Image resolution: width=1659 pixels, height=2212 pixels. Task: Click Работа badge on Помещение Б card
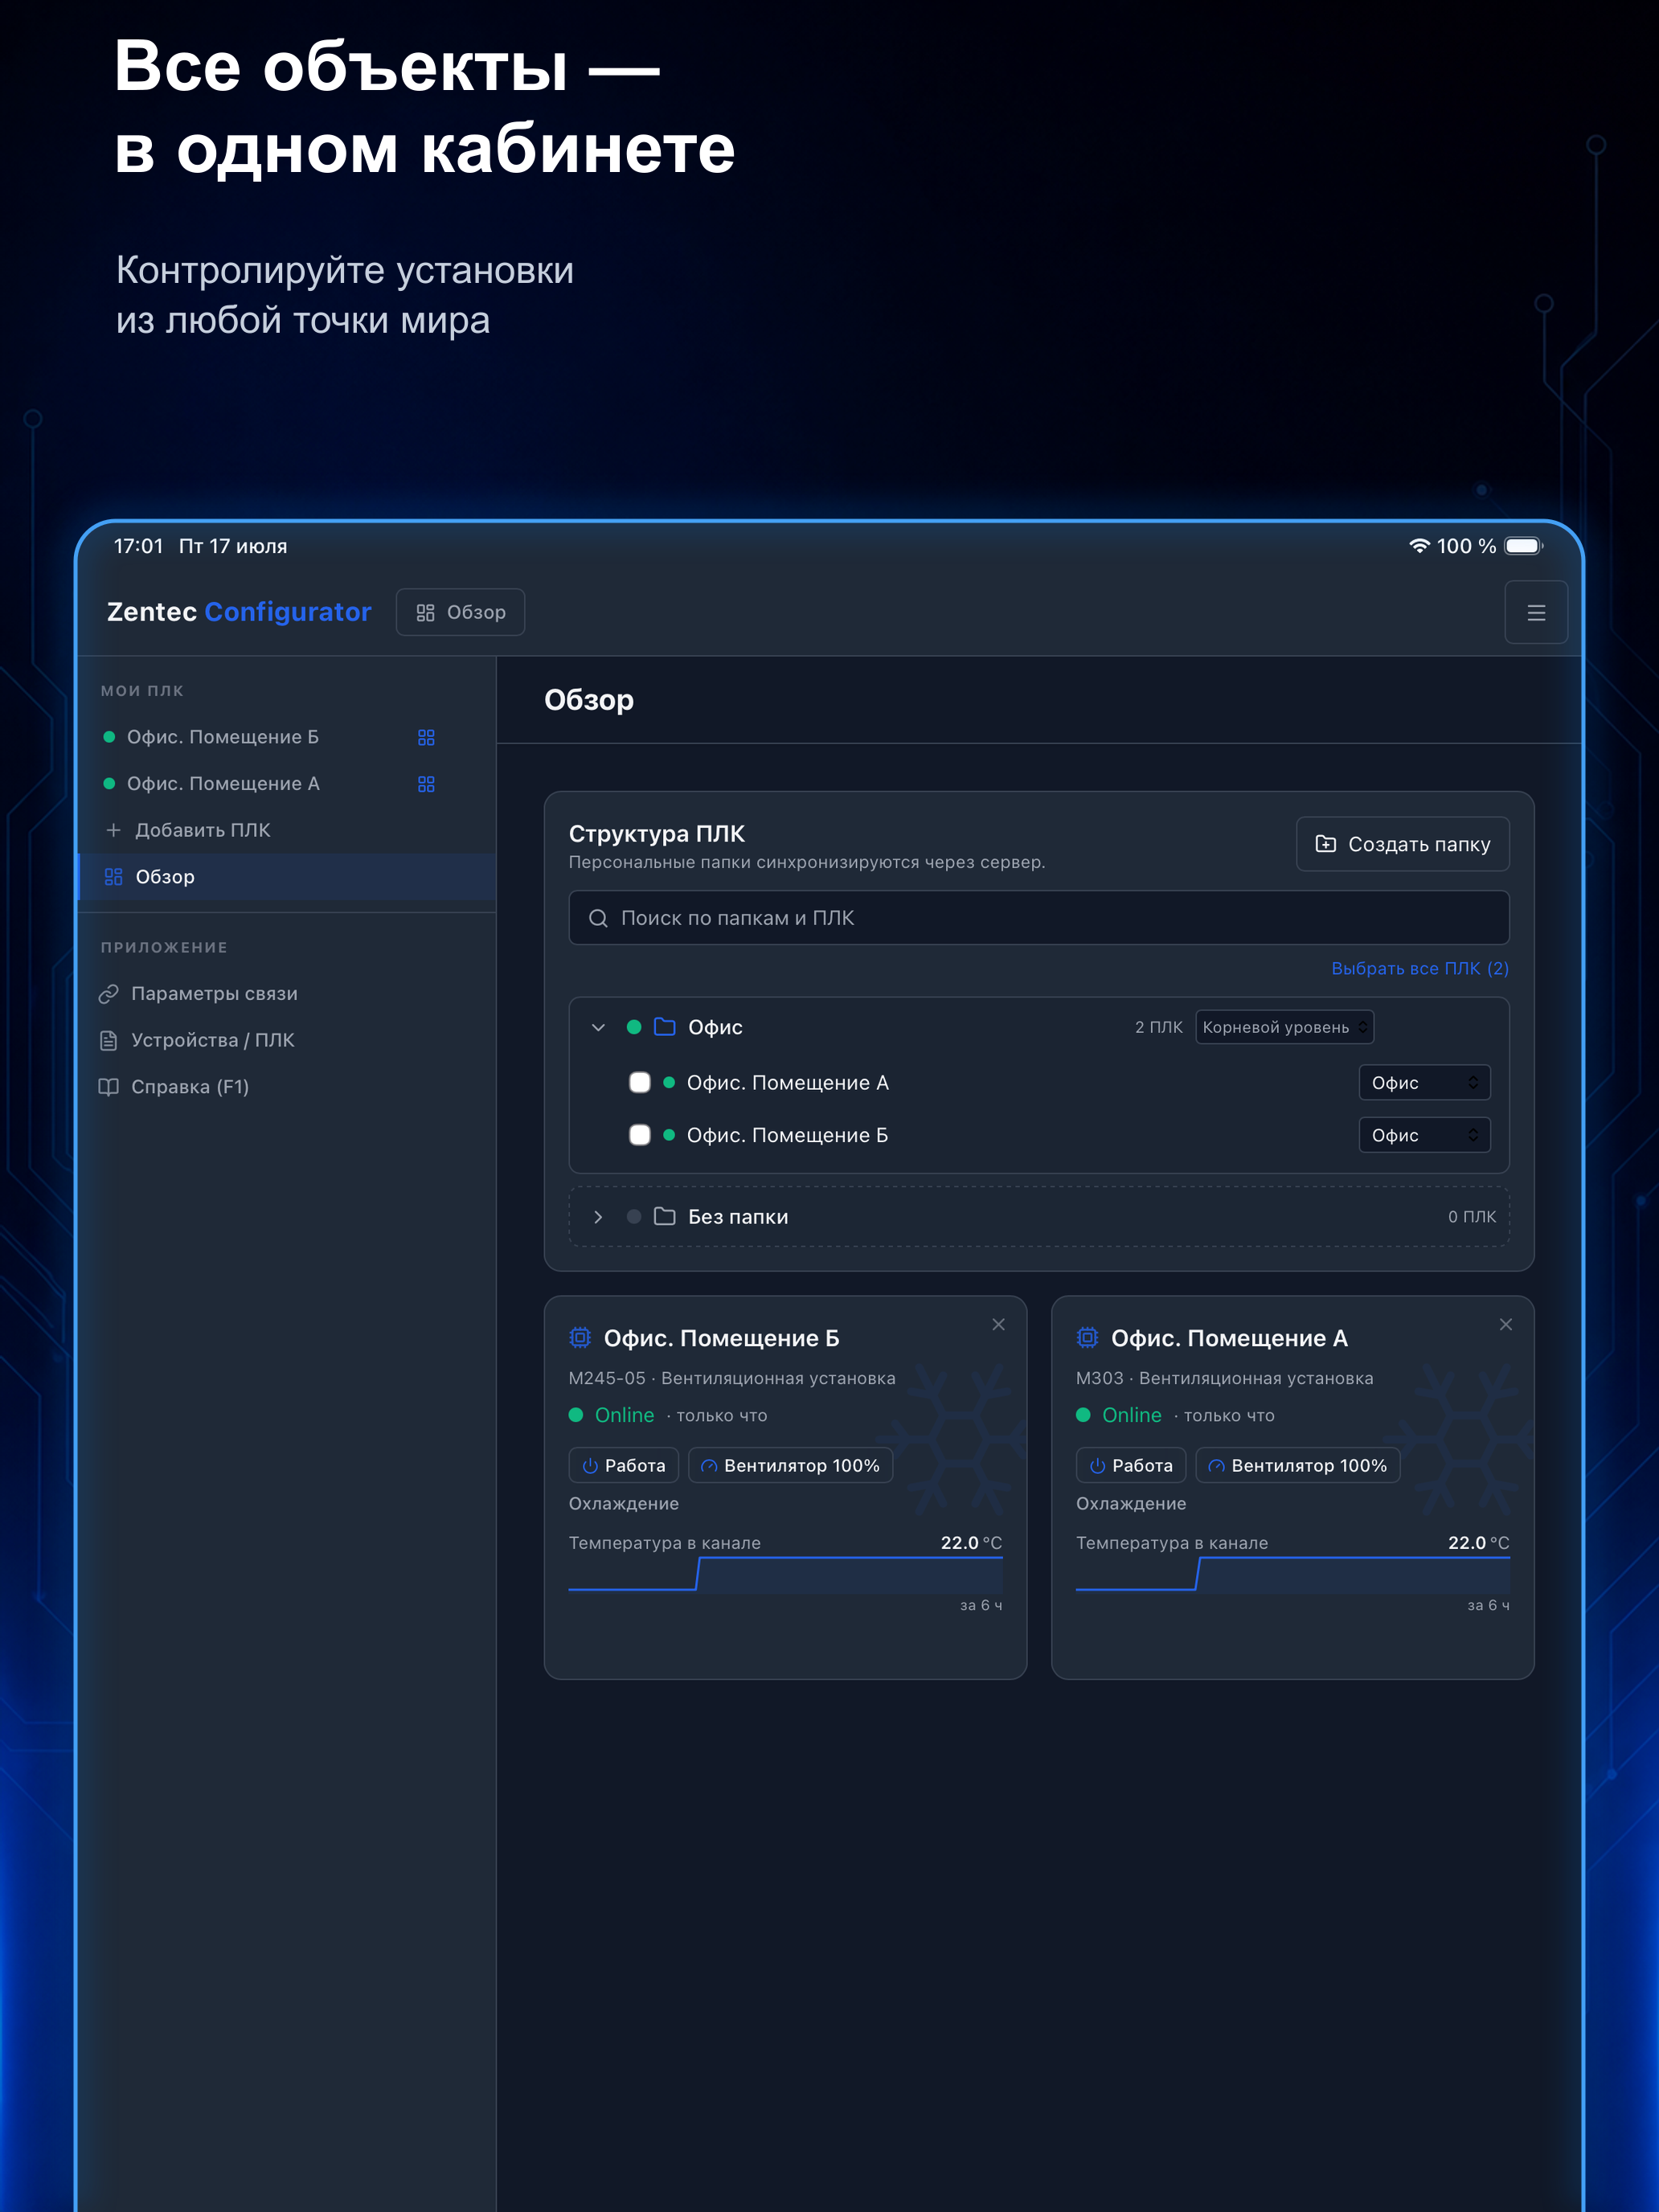[624, 1466]
